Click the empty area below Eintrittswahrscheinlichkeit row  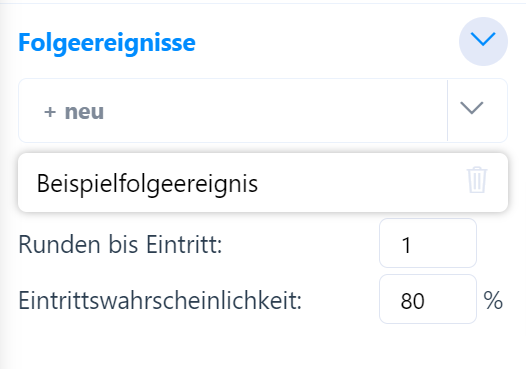coord(263,347)
